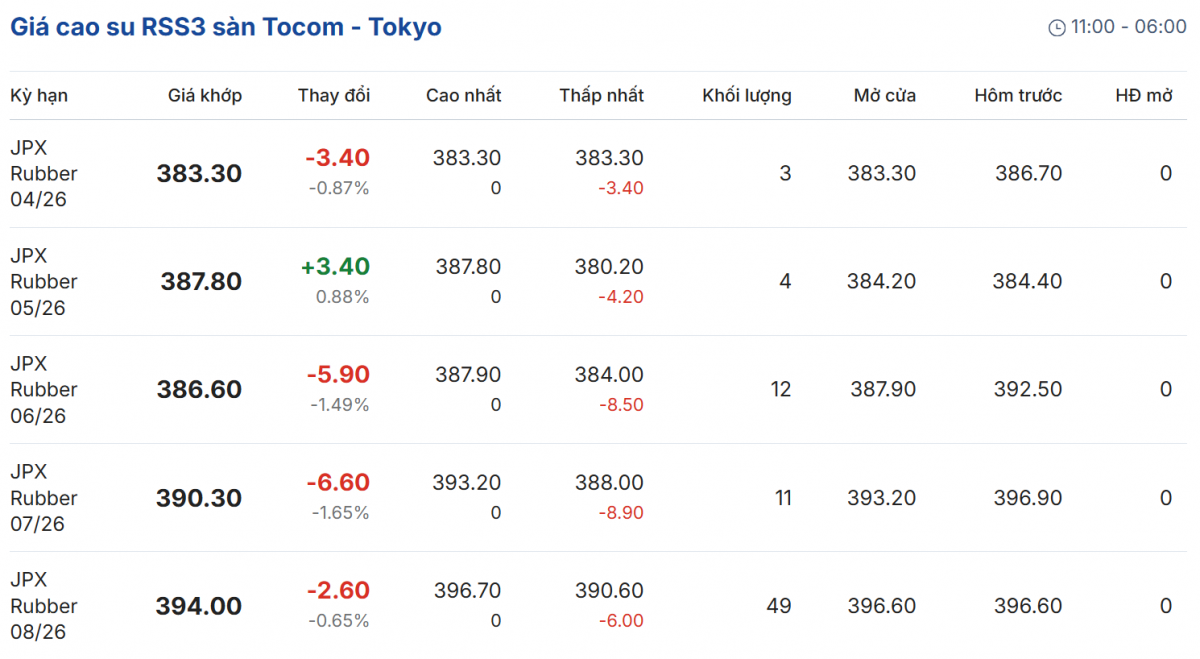Viewport: 1200px width, 659px height.
Task: Click the Khối lượng column header
Action: (x=747, y=96)
